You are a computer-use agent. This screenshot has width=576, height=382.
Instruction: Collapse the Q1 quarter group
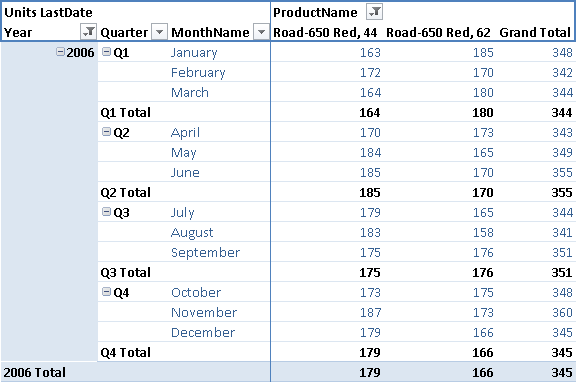(x=107, y=52)
